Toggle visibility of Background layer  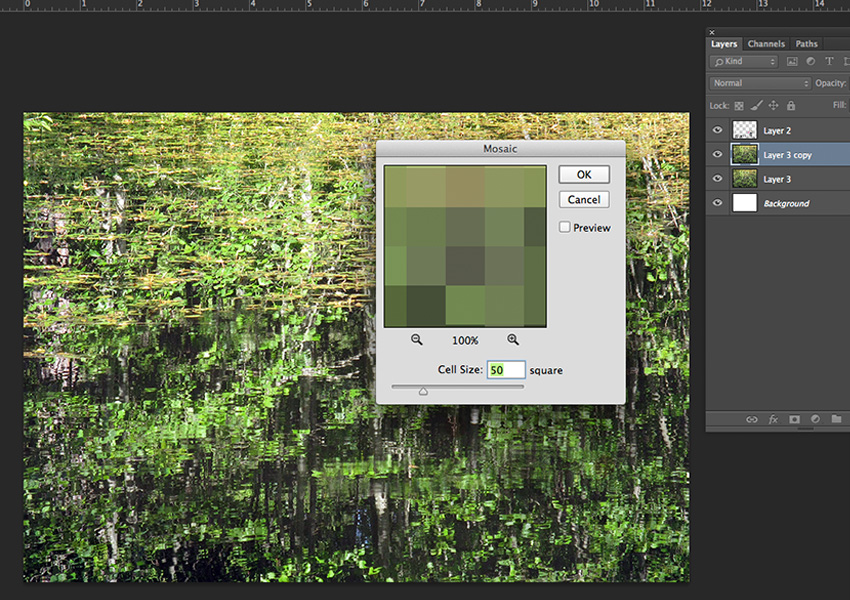point(717,203)
